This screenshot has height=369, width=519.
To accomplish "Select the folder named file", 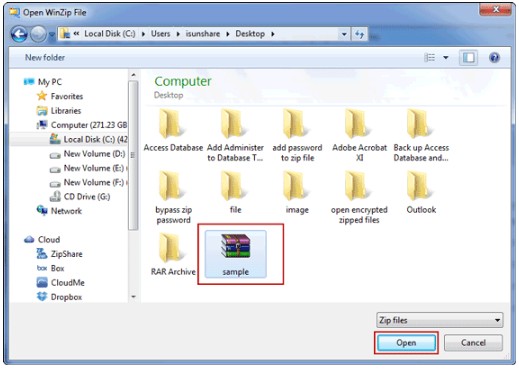I will 235,192.
